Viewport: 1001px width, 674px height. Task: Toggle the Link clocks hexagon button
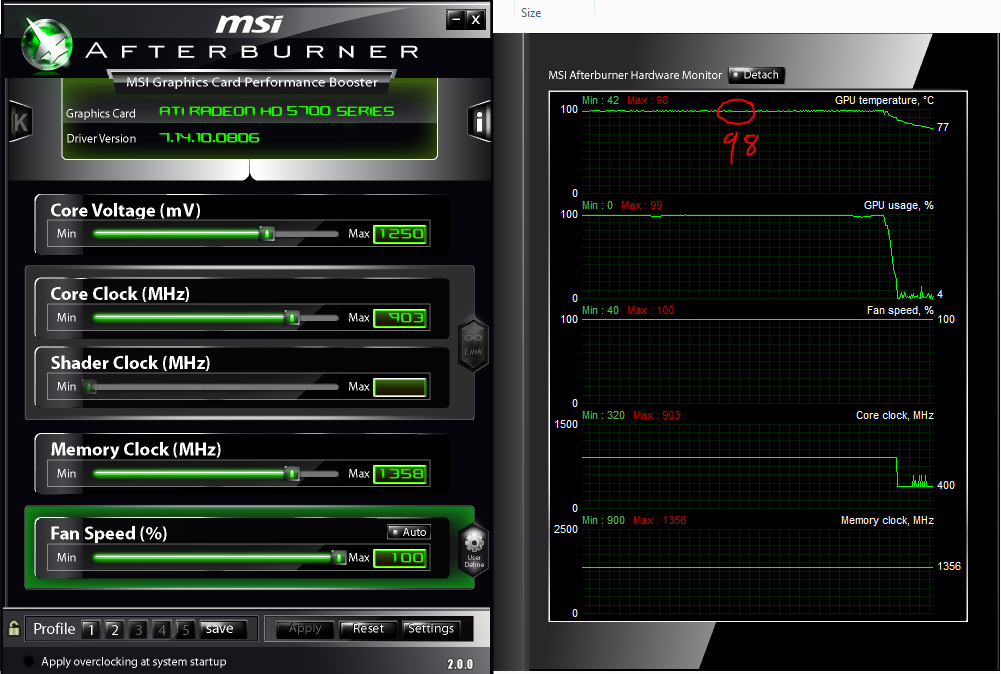(473, 343)
